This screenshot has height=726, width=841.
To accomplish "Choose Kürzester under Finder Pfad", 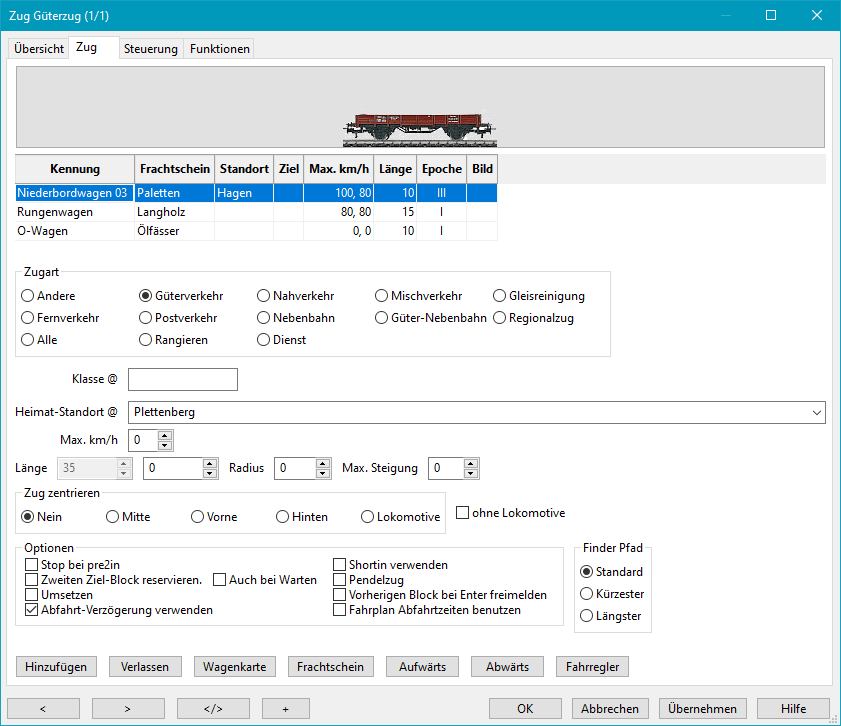I will (586, 594).
